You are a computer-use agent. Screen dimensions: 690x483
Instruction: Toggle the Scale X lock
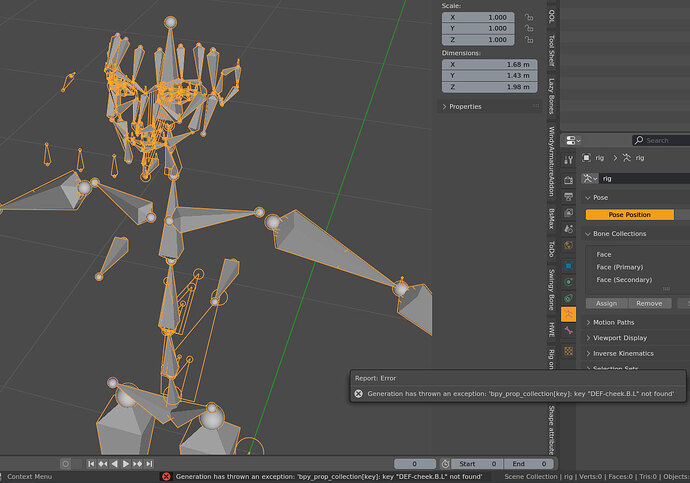pyautogui.click(x=529, y=17)
